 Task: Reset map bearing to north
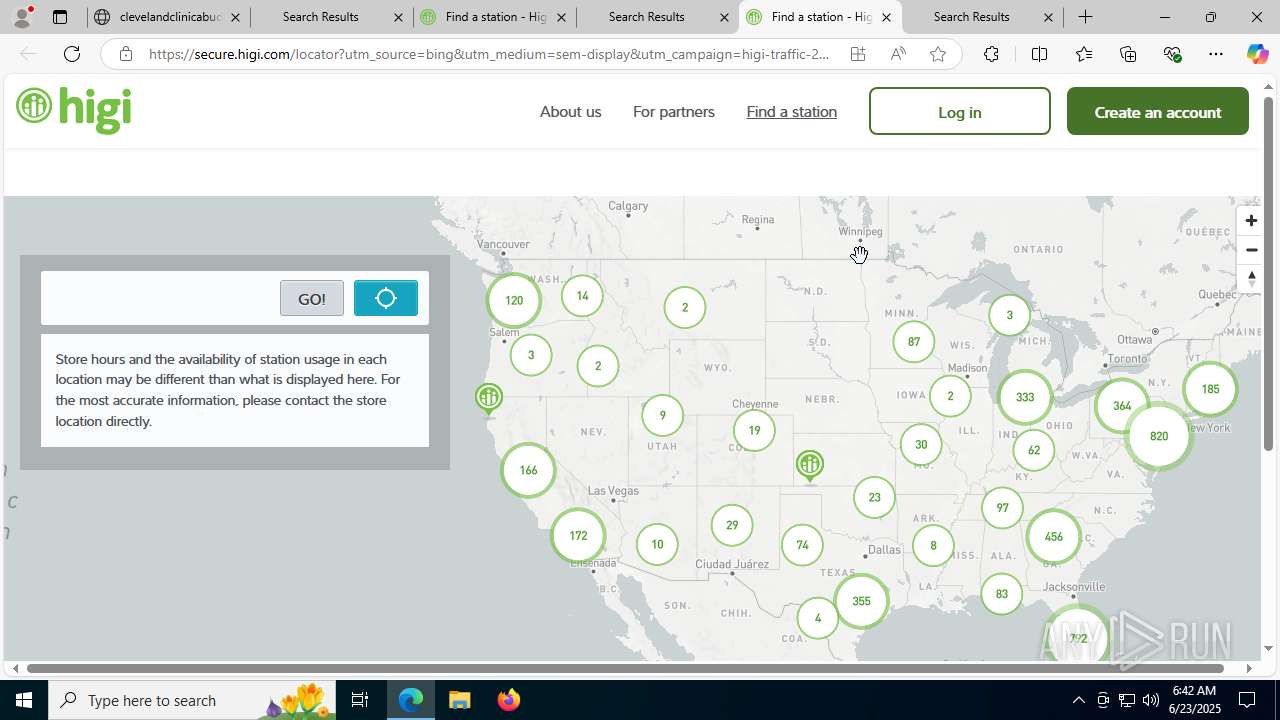click(x=1250, y=279)
